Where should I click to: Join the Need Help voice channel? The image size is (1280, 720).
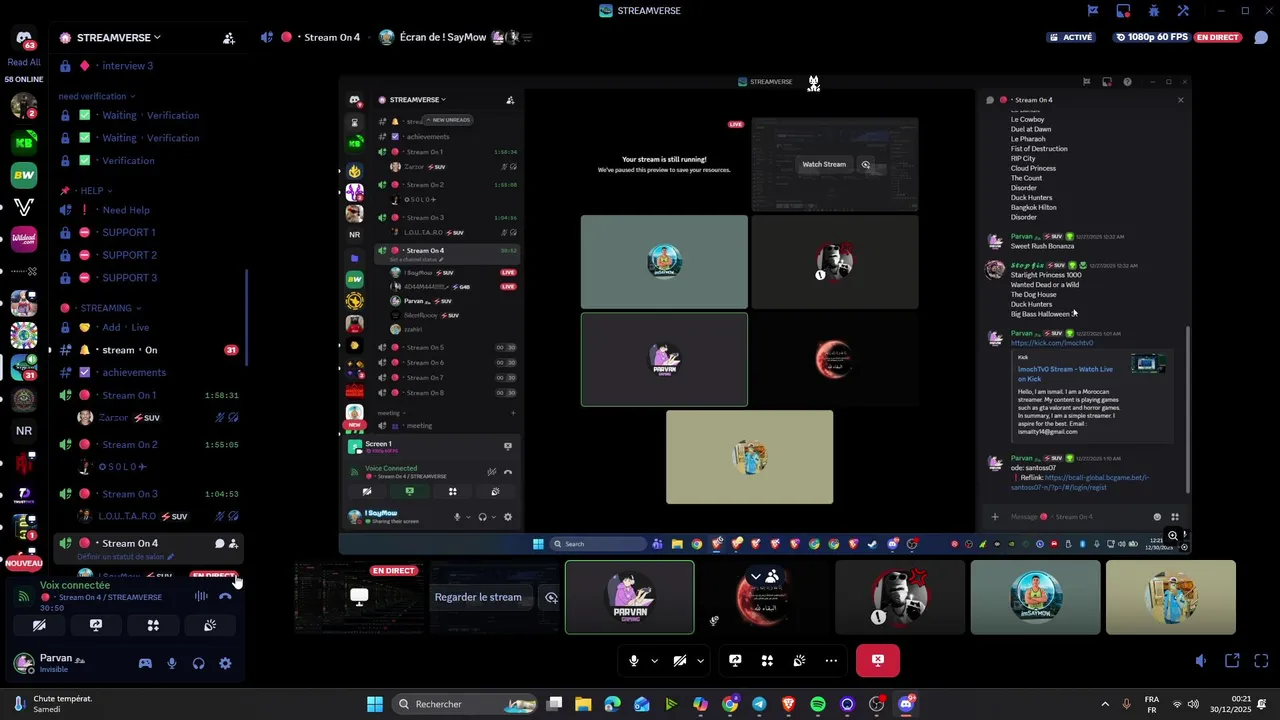click(x=149, y=210)
